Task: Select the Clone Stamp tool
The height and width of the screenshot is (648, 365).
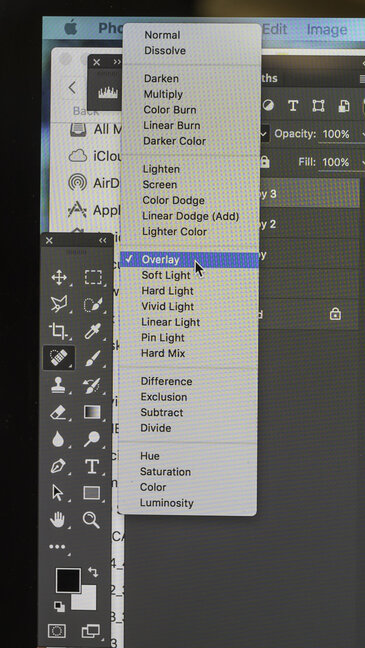Action: (x=58, y=385)
